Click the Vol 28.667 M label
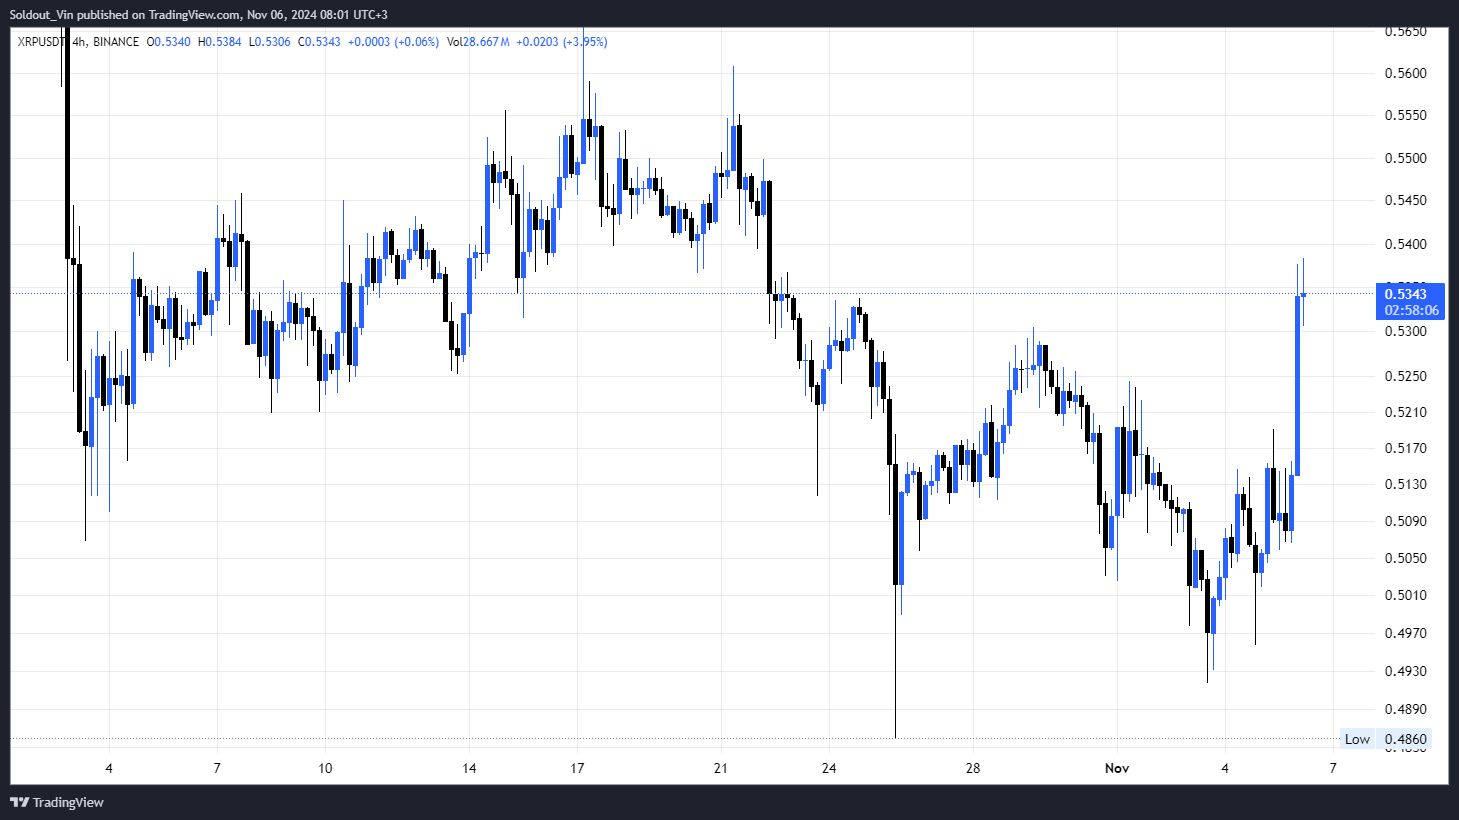 (478, 42)
